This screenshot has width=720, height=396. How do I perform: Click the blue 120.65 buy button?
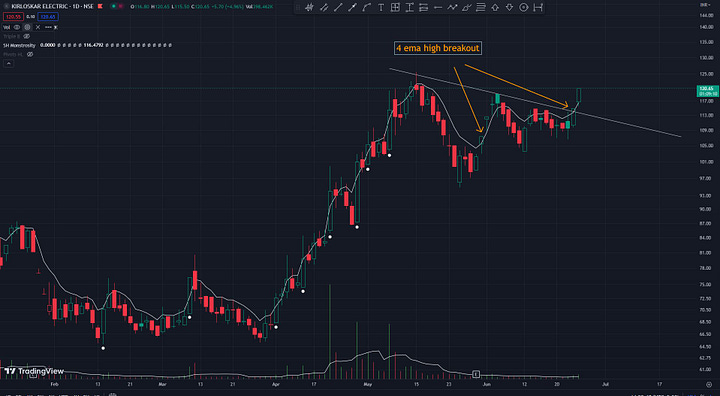pos(48,17)
